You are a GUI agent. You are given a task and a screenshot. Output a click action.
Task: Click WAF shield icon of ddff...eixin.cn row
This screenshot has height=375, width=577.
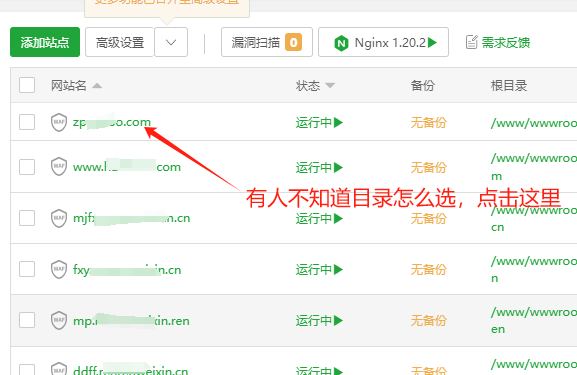point(59,369)
